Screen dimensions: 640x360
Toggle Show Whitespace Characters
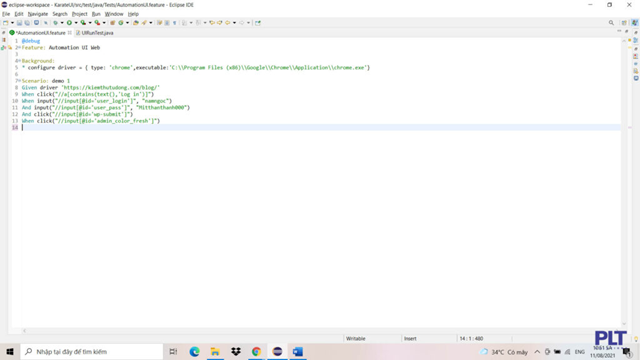pyautogui.click(x=174, y=23)
